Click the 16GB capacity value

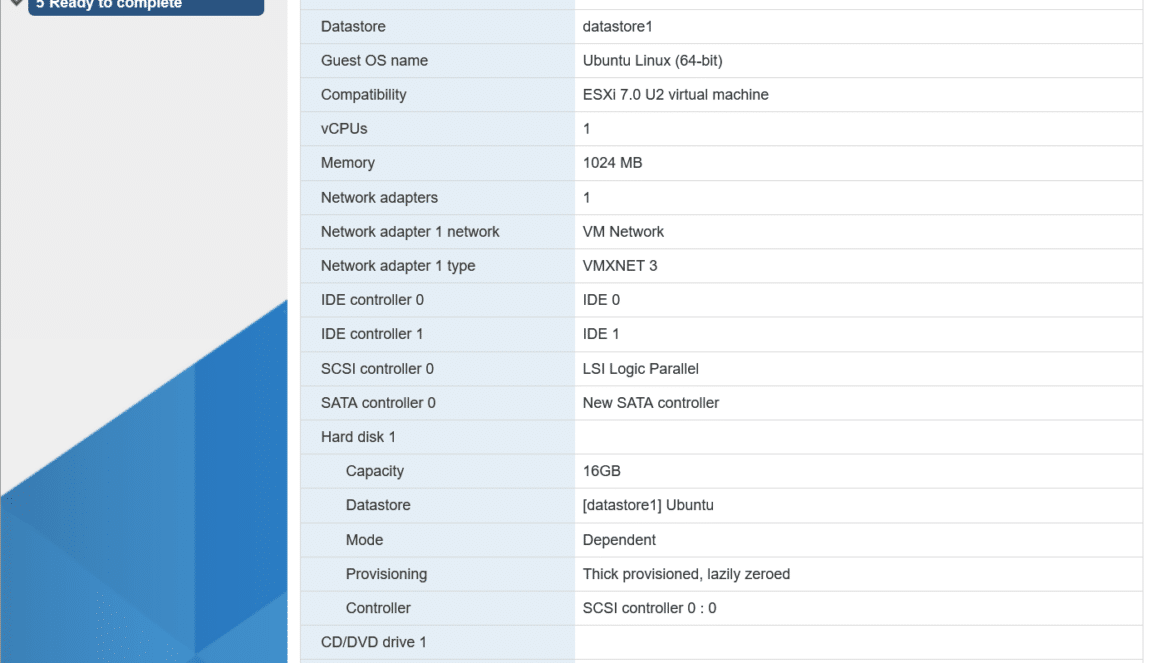(601, 471)
